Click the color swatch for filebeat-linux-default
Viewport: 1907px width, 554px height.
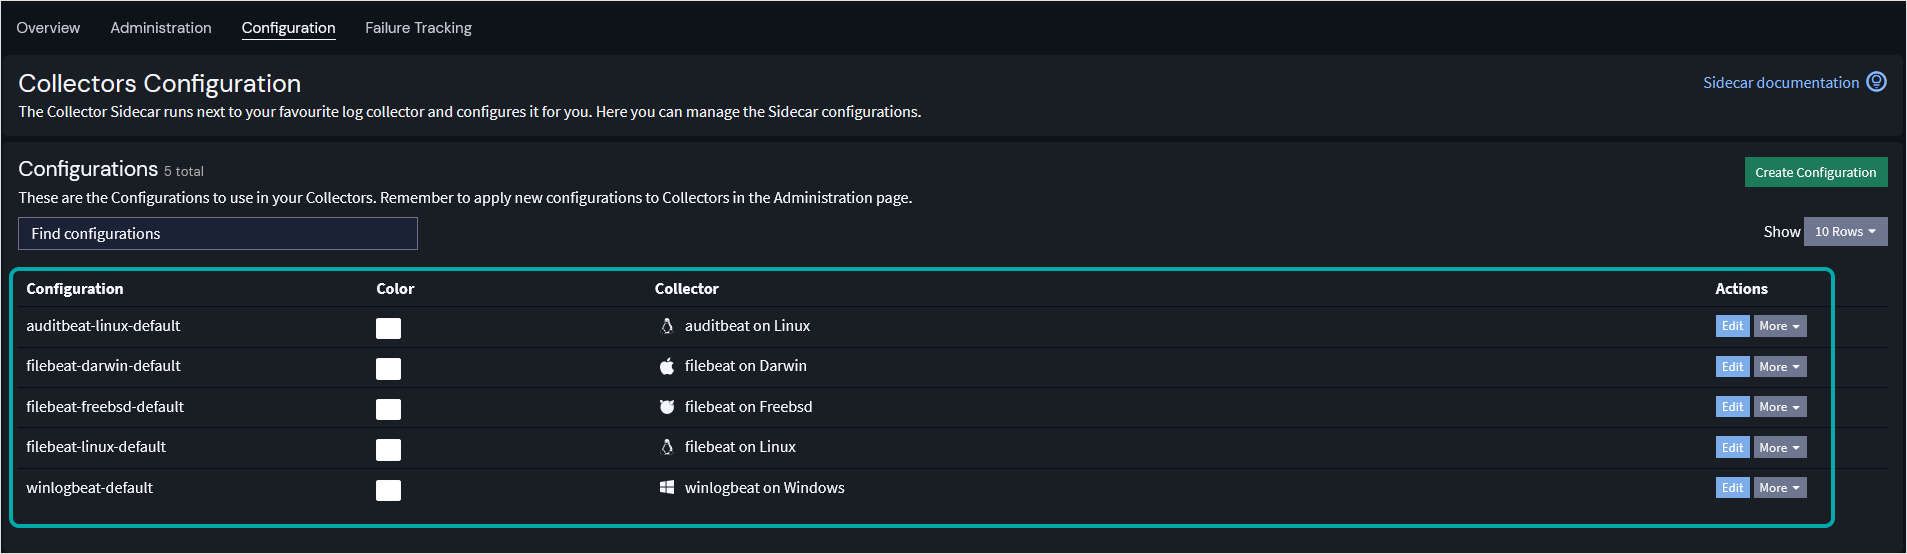point(388,450)
